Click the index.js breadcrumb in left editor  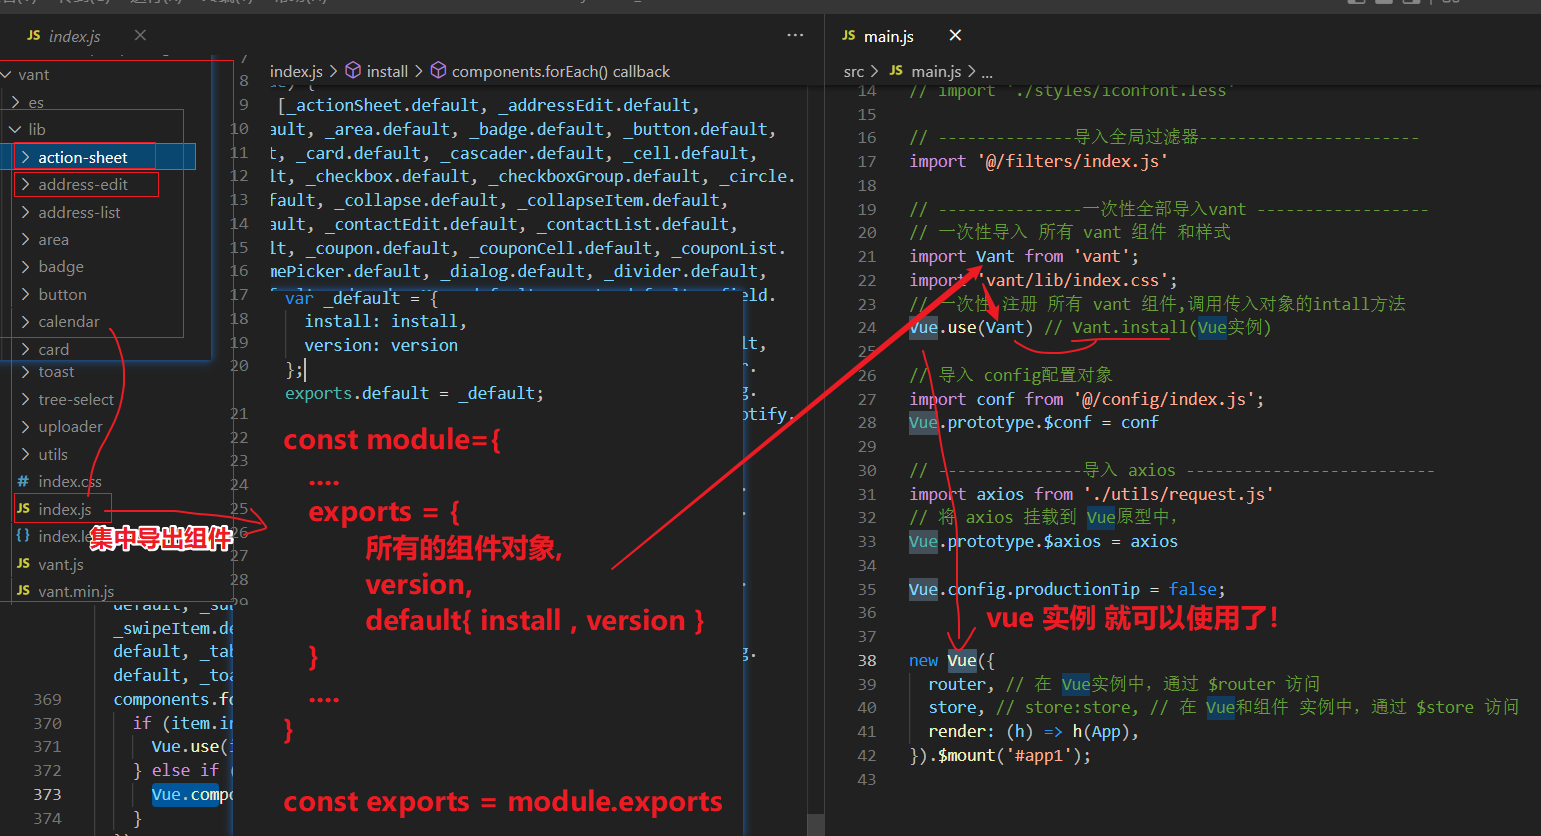[296, 71]
